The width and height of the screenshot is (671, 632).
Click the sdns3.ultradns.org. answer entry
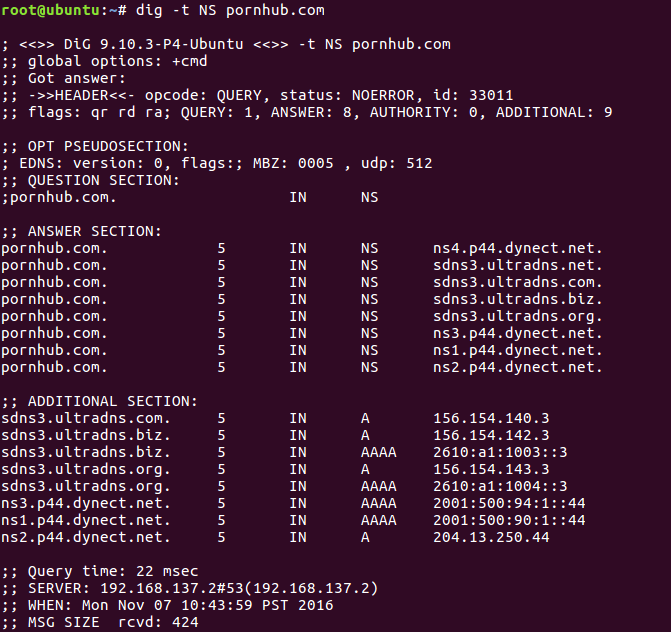pos(517,316)
